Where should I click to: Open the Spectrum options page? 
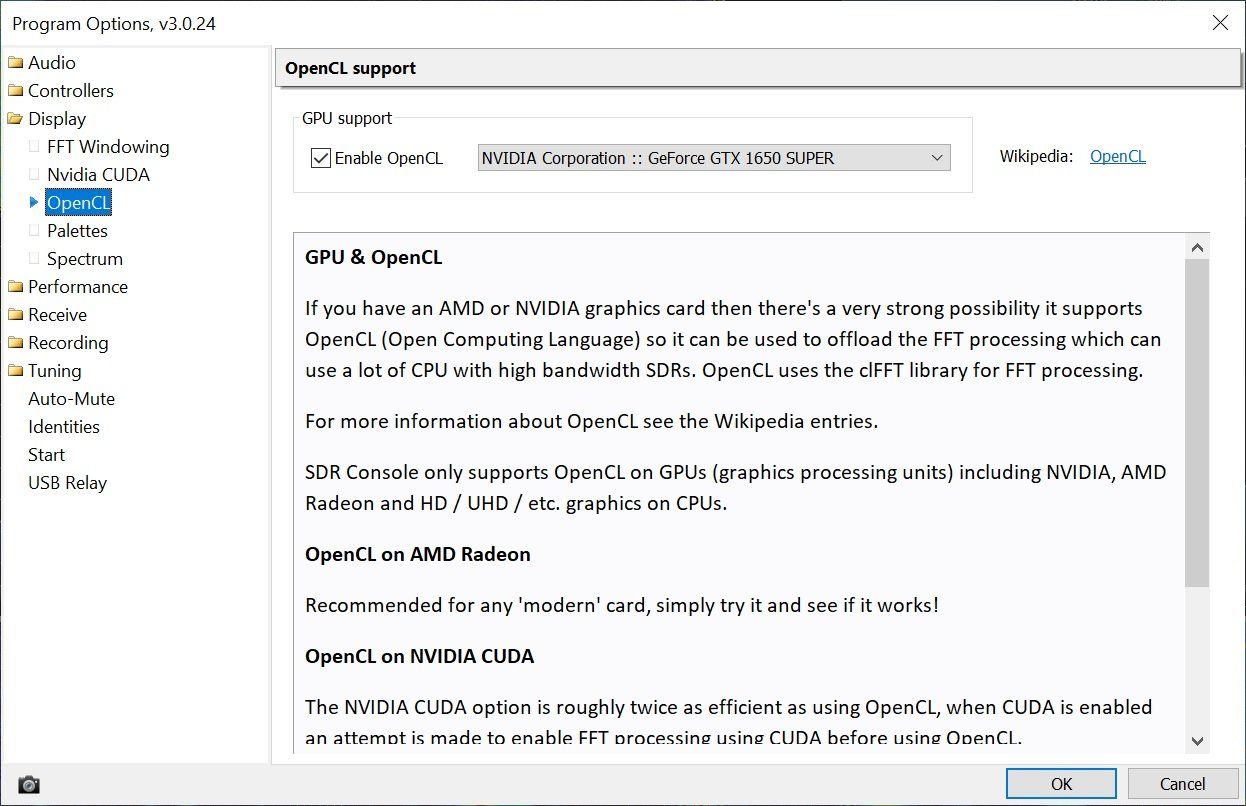pyautogui.click(x=85, y=259)
